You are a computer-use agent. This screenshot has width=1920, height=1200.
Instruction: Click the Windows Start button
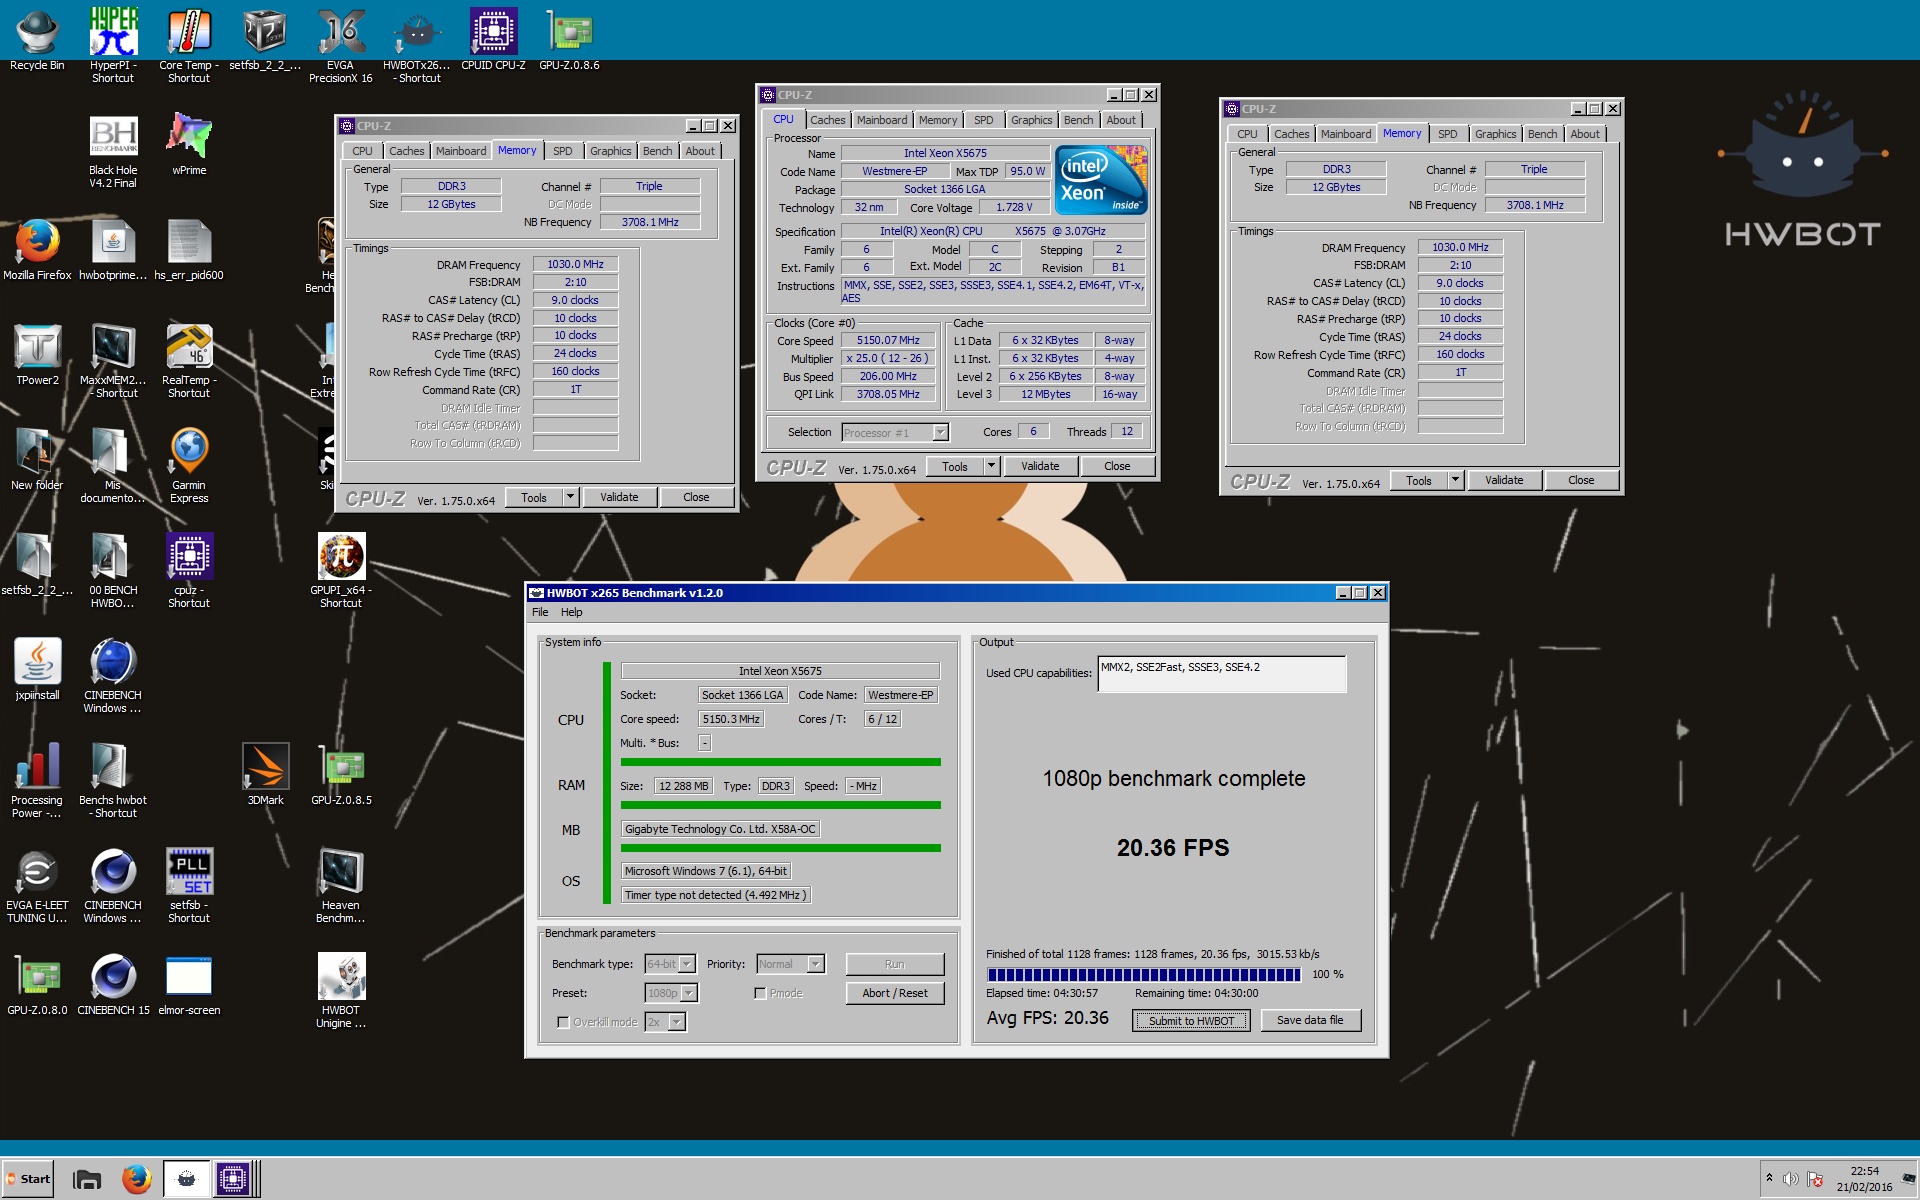click(28, 1179)
